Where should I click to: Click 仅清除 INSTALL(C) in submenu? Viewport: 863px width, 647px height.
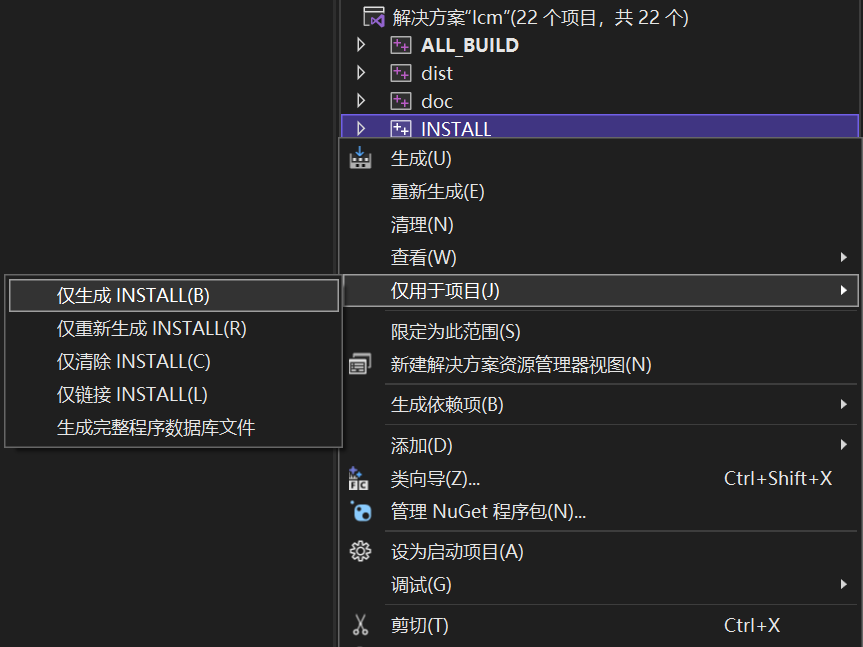coord(174,361)
